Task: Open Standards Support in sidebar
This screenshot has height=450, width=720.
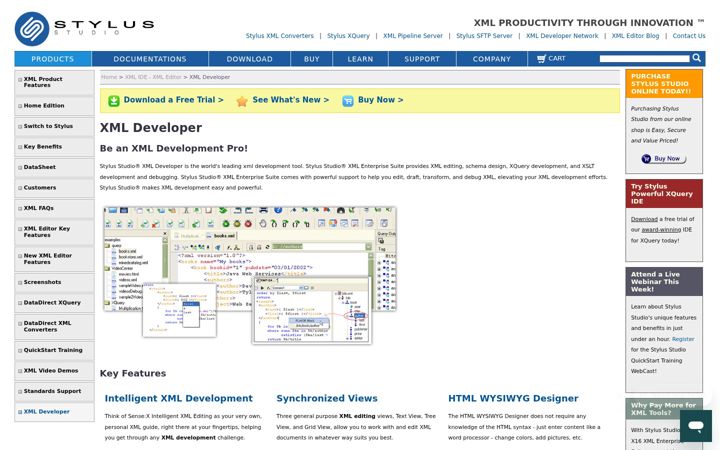Action: [54, 392]
